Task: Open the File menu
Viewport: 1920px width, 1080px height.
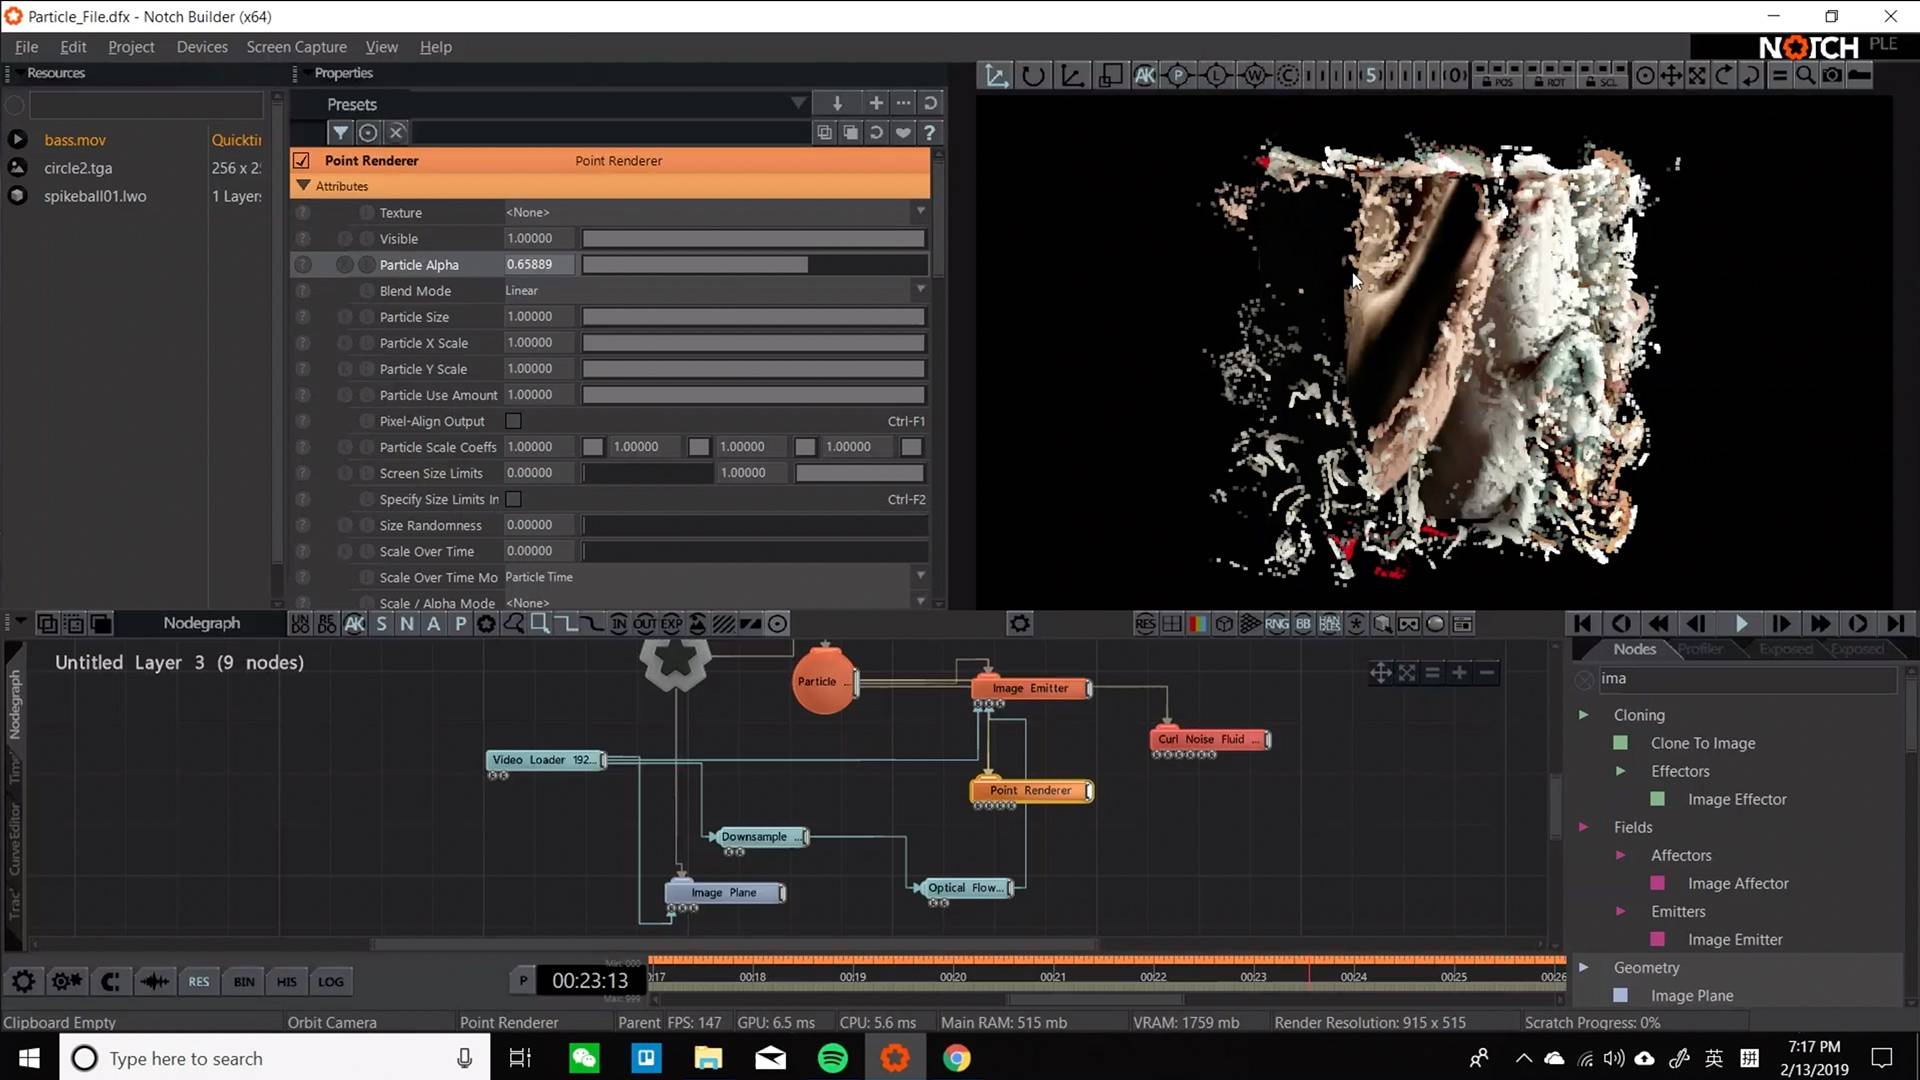Action: (27, 47)
